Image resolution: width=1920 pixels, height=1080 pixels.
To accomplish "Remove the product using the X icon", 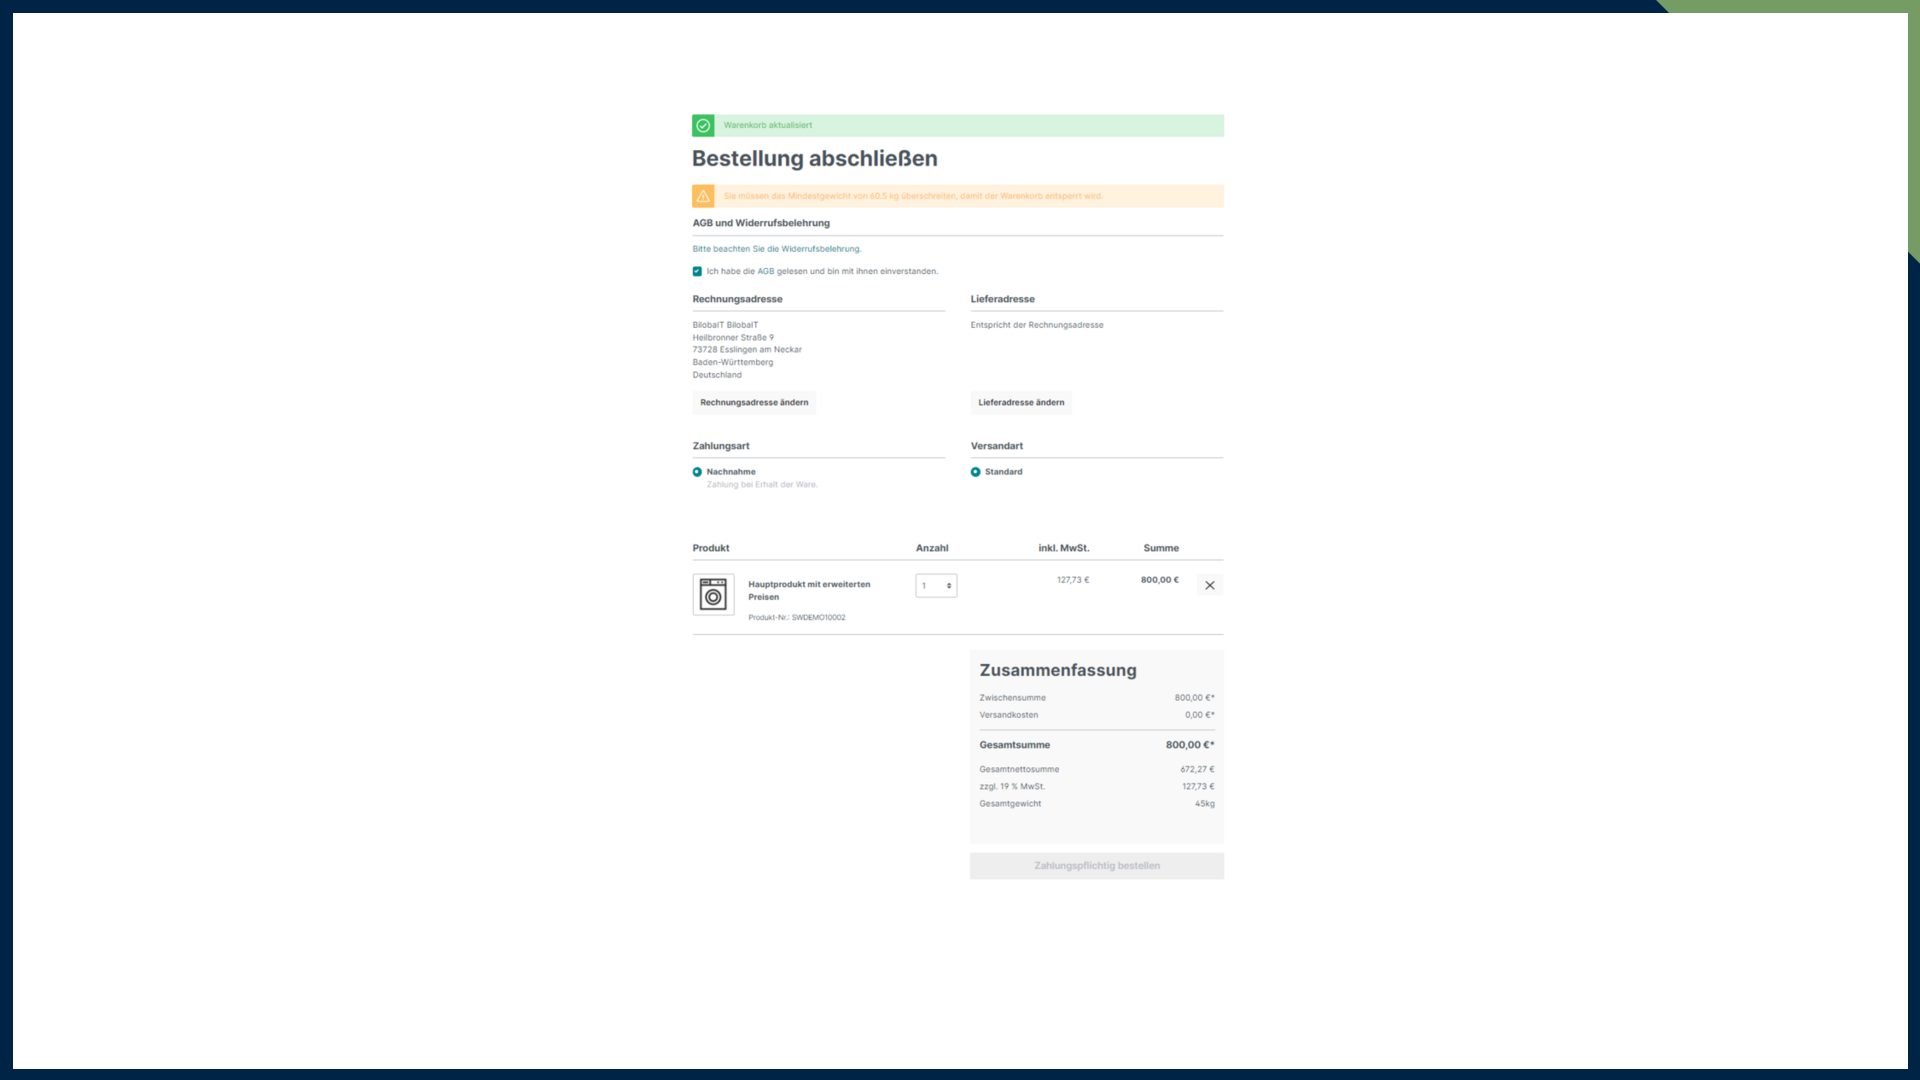I will coord(1210,585).
